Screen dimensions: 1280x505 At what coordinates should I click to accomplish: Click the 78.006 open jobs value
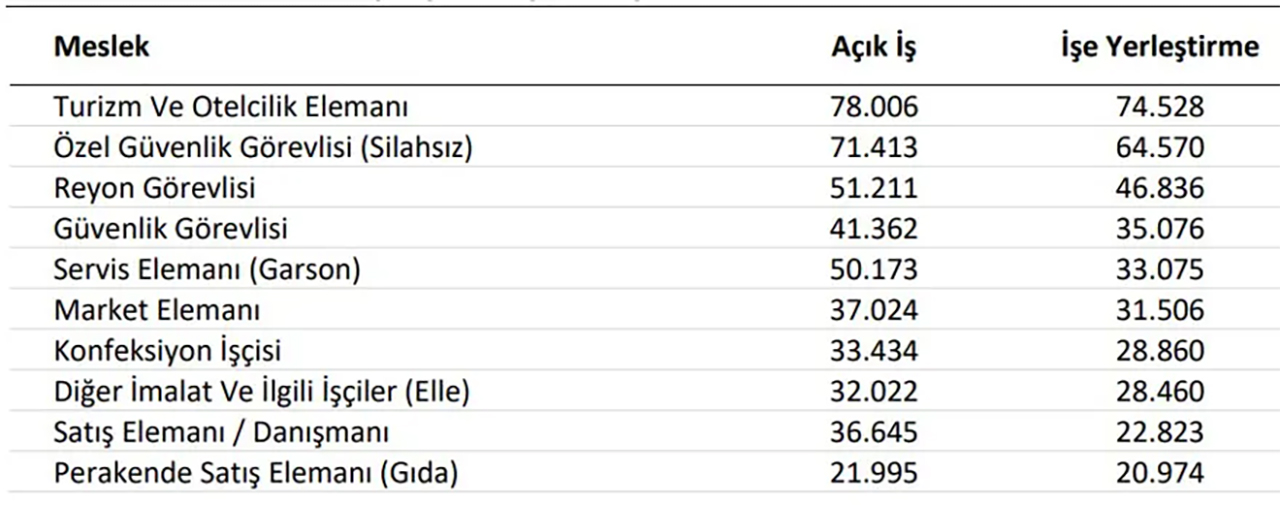[x=873, y=107]
